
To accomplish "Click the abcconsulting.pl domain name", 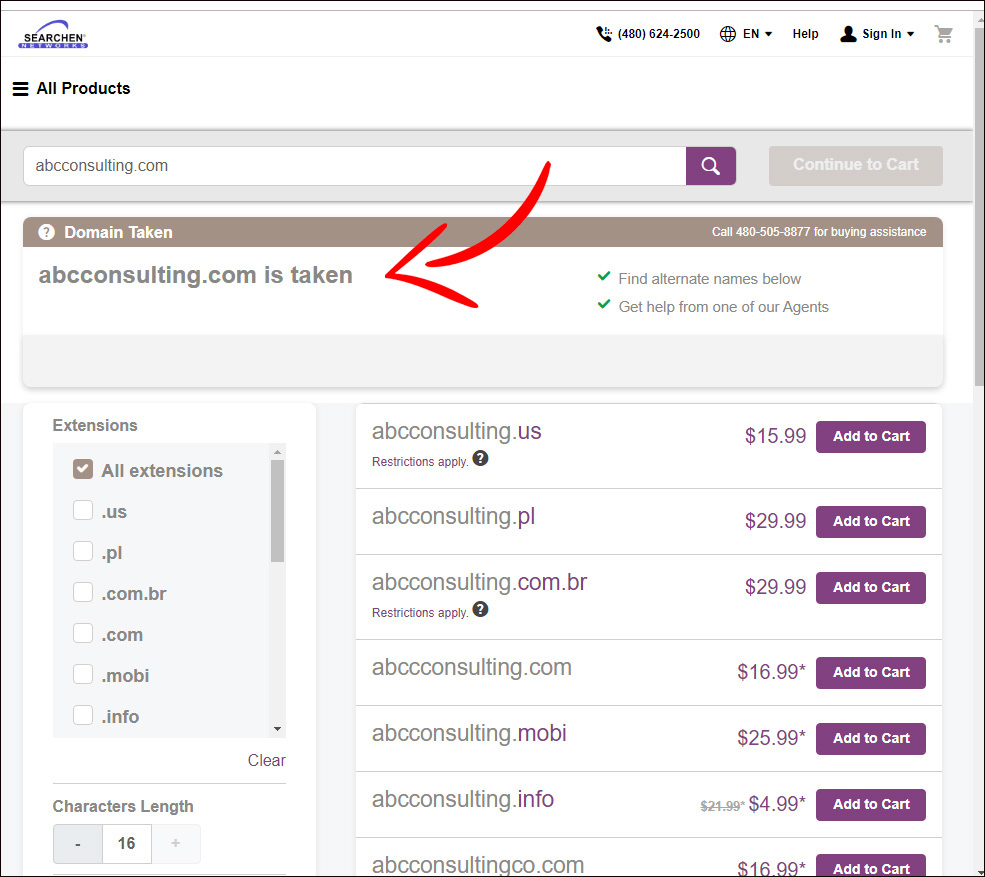I will point(453,516).
